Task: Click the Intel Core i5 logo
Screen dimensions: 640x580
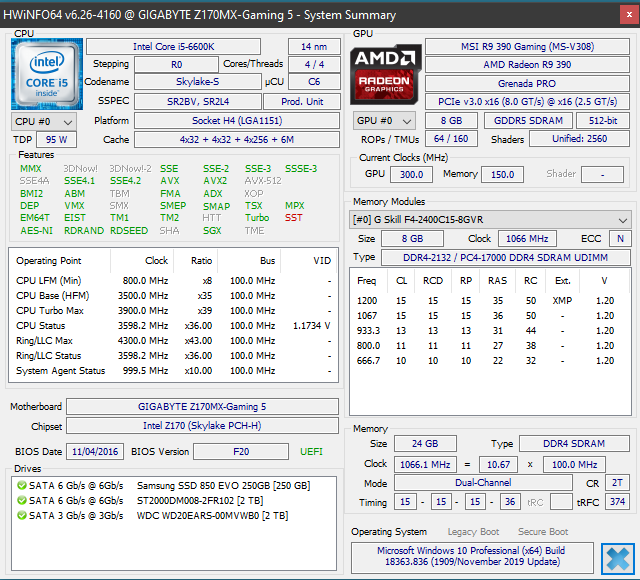Action: tap(45, 73)
